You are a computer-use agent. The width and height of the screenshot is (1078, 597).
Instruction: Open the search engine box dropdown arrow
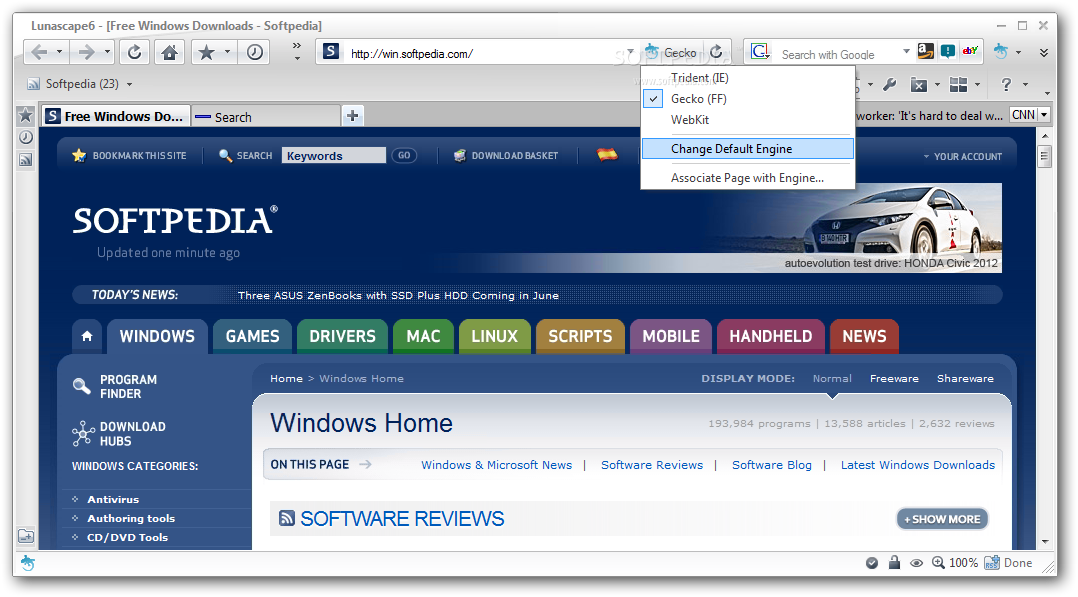pos(906,52)
